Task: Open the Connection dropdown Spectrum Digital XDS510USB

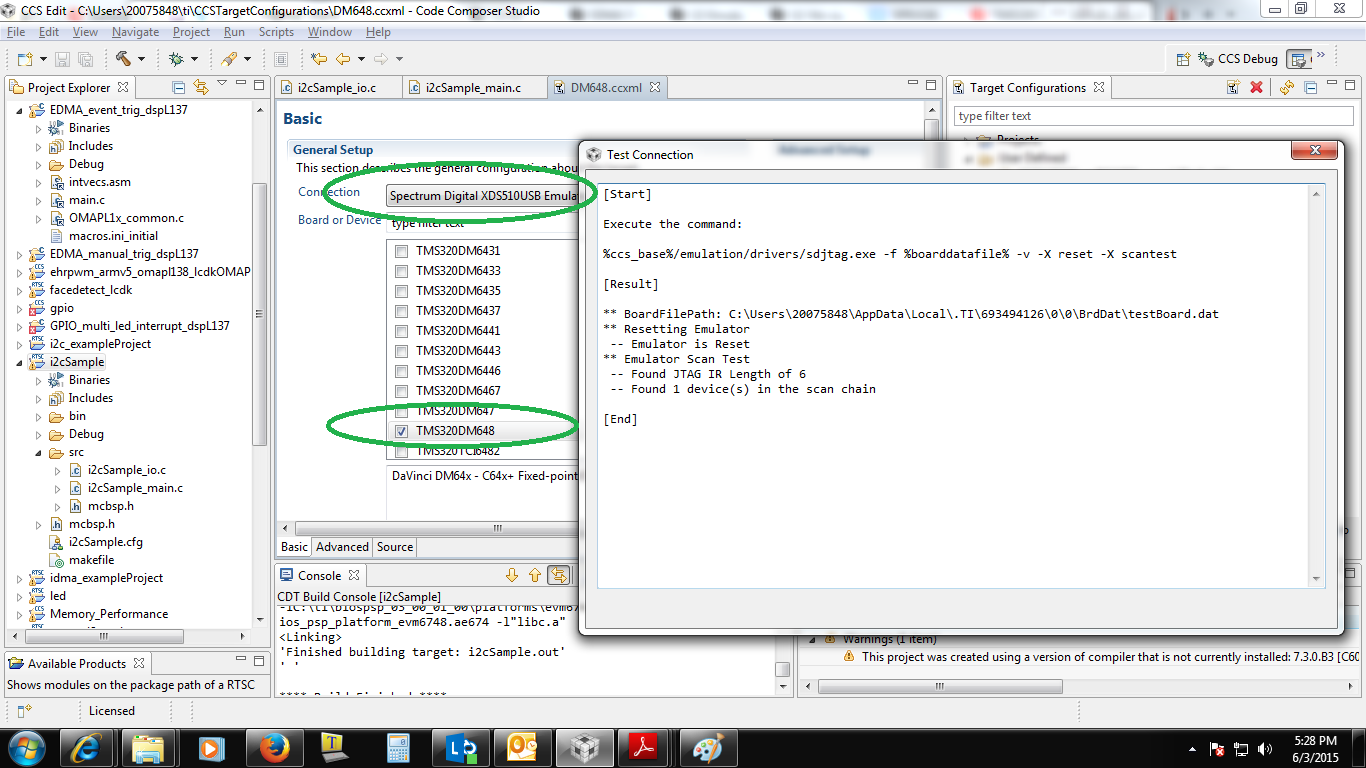Action: pyautogui.click(x=482, y=196)
